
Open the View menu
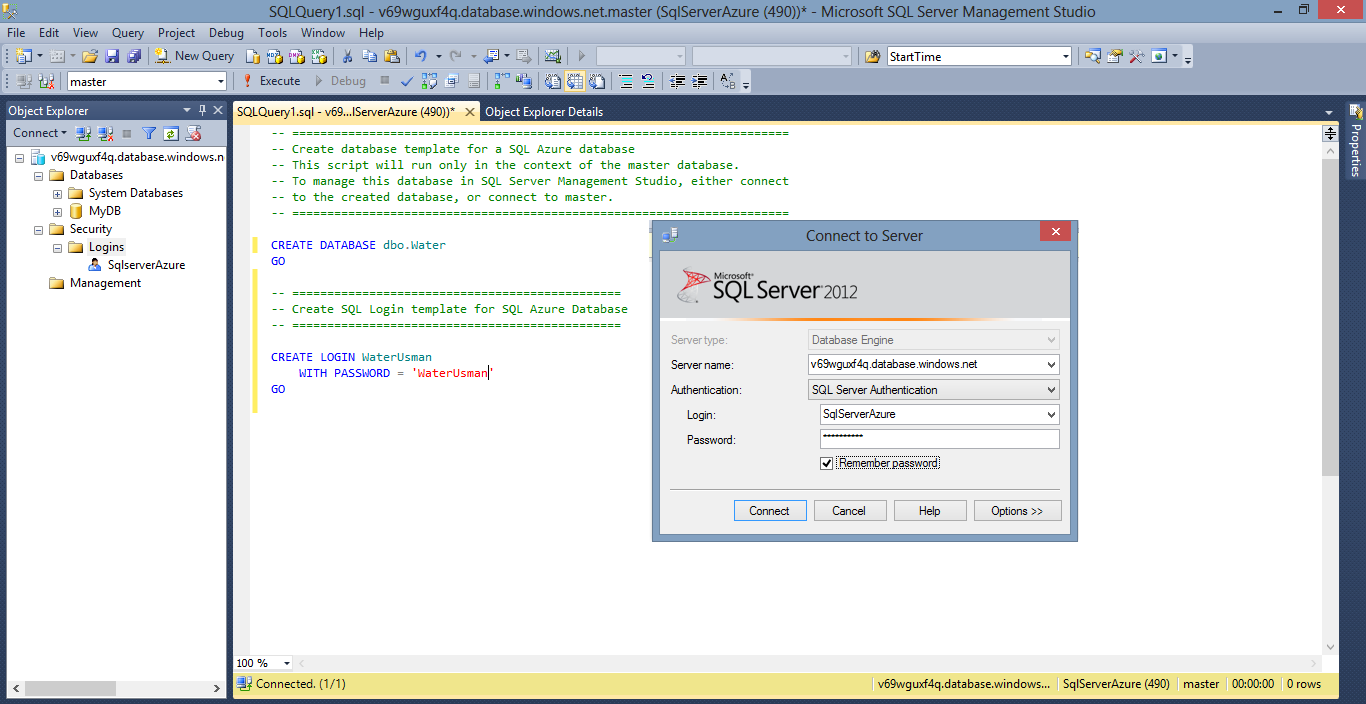click(x=86, y=33)
